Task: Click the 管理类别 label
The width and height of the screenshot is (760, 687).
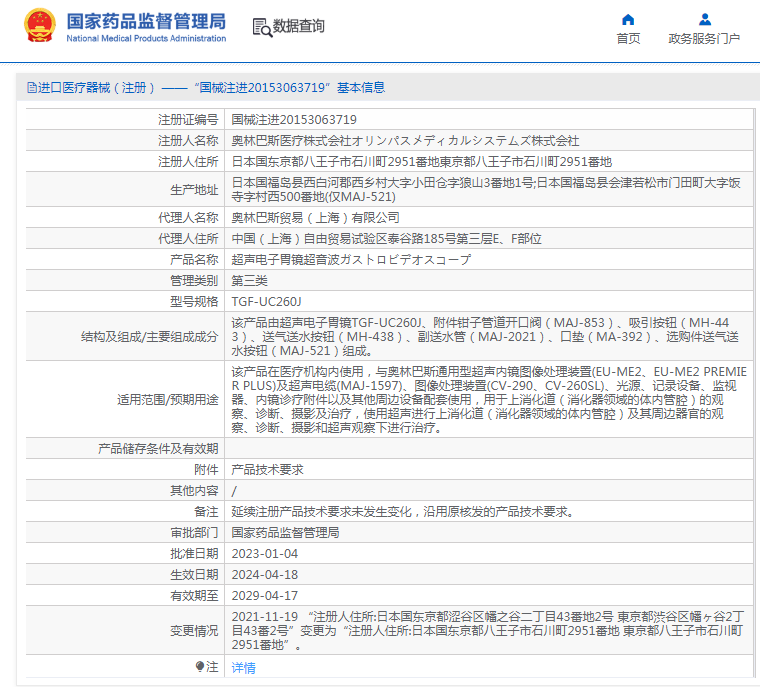Action: (x=194, y=281)
